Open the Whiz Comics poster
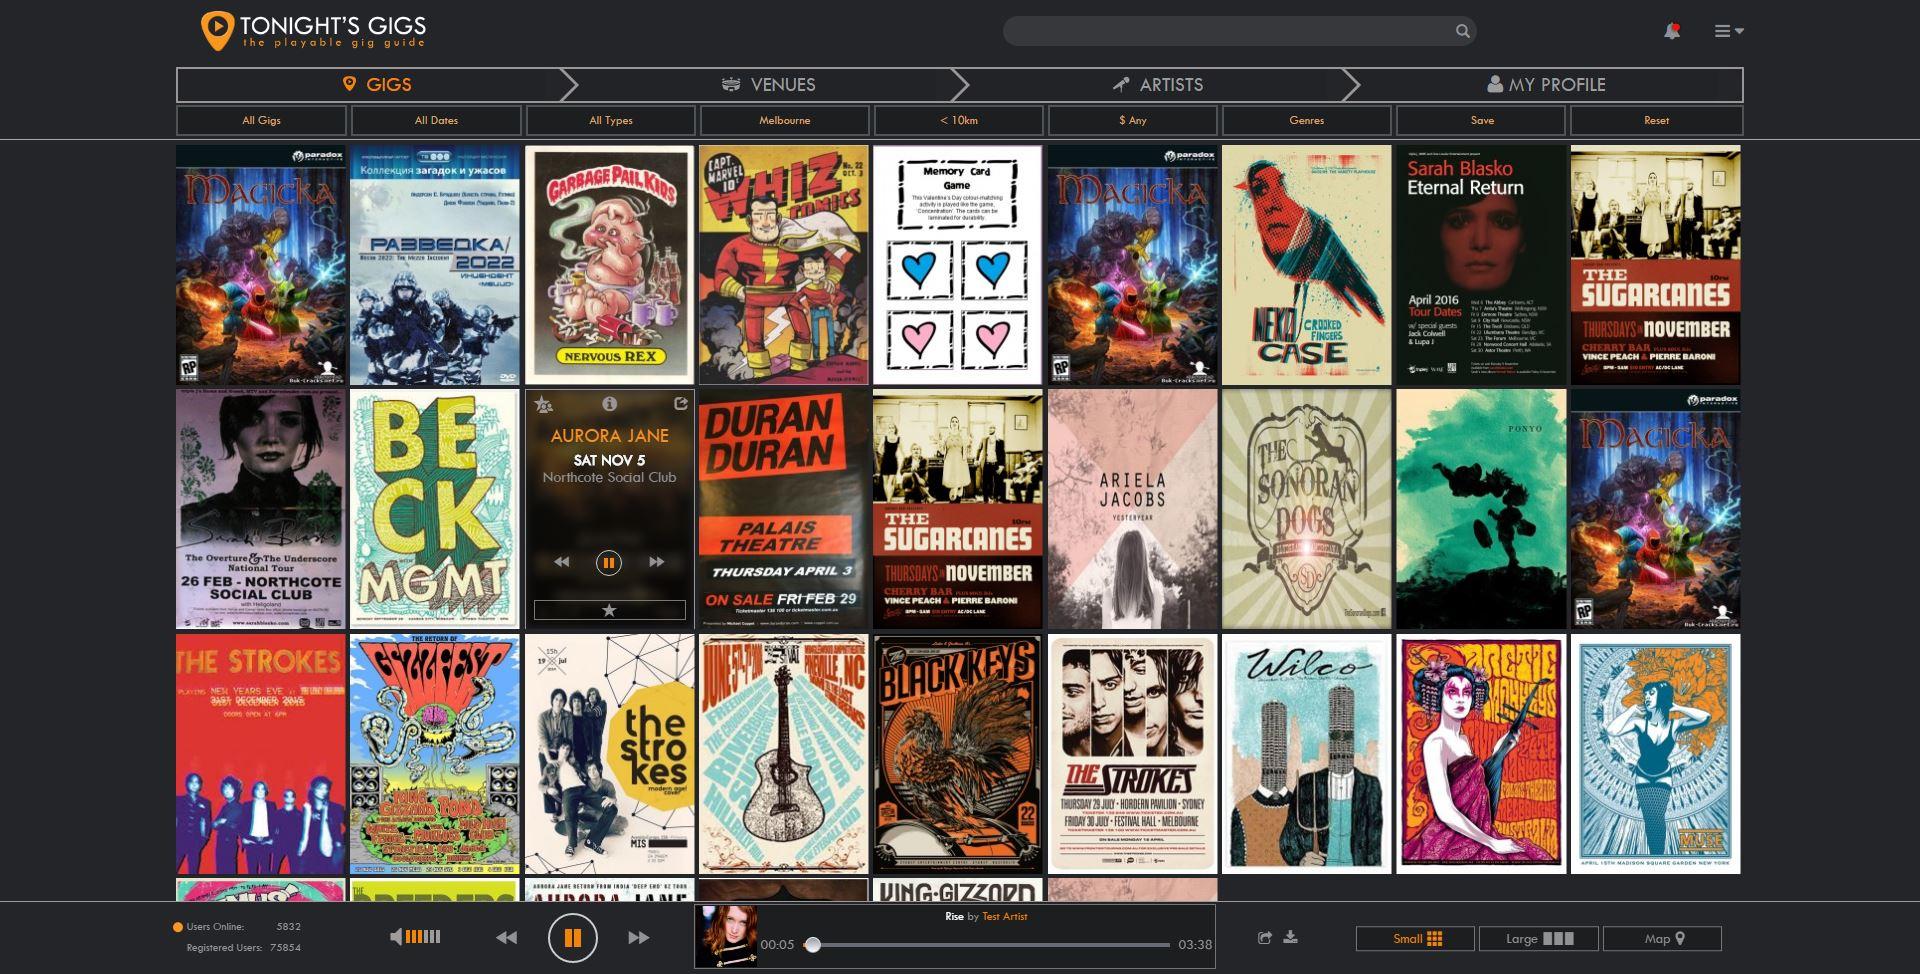 pos(784,265)
